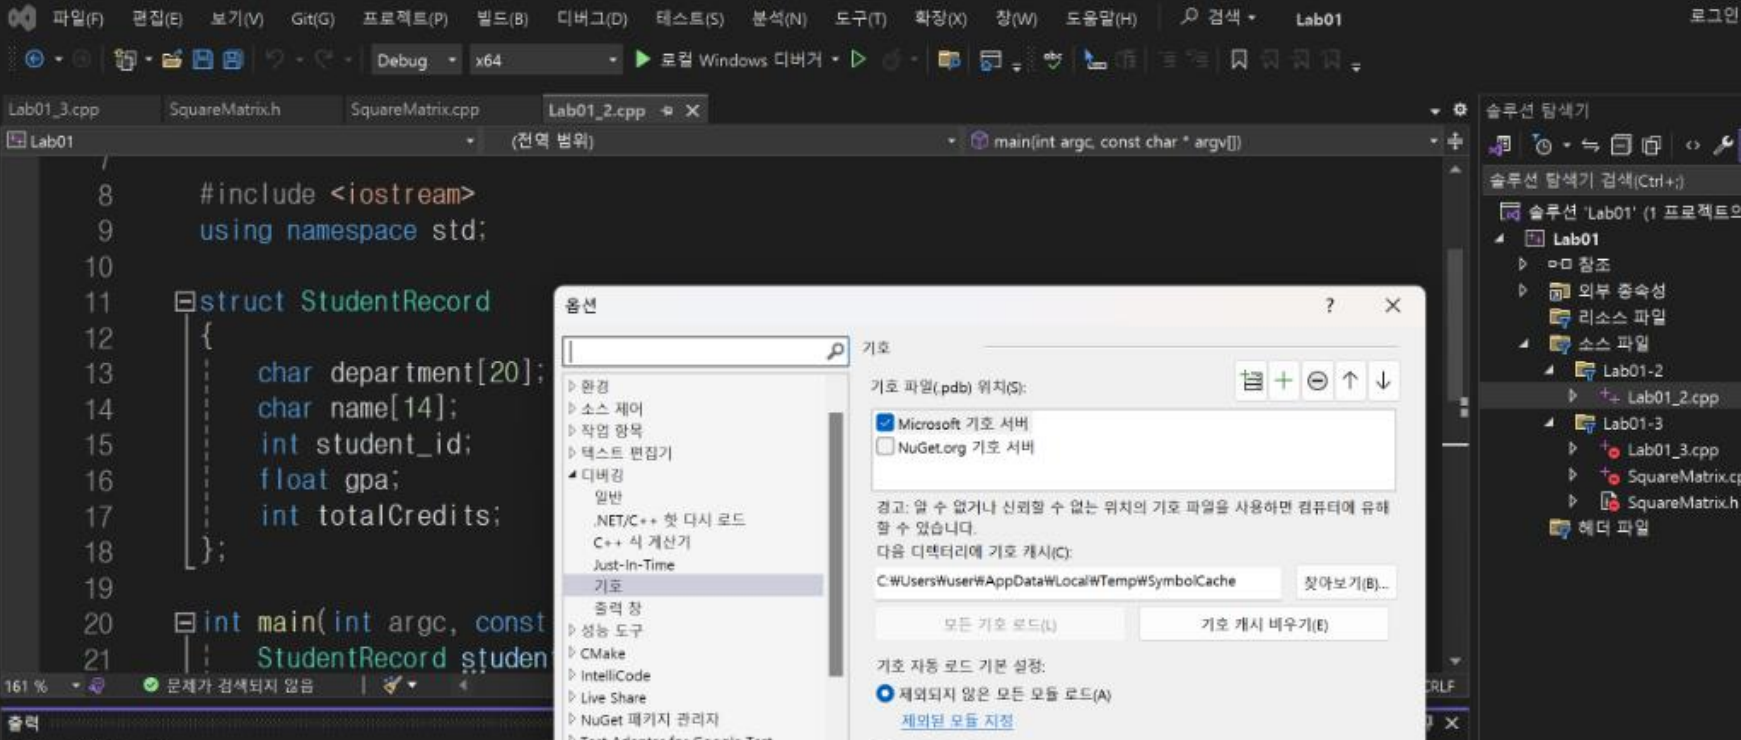This screenshot has height=740, width=1741.
Task: Save the current file with the single disk icon
Action: coord(203,60)
